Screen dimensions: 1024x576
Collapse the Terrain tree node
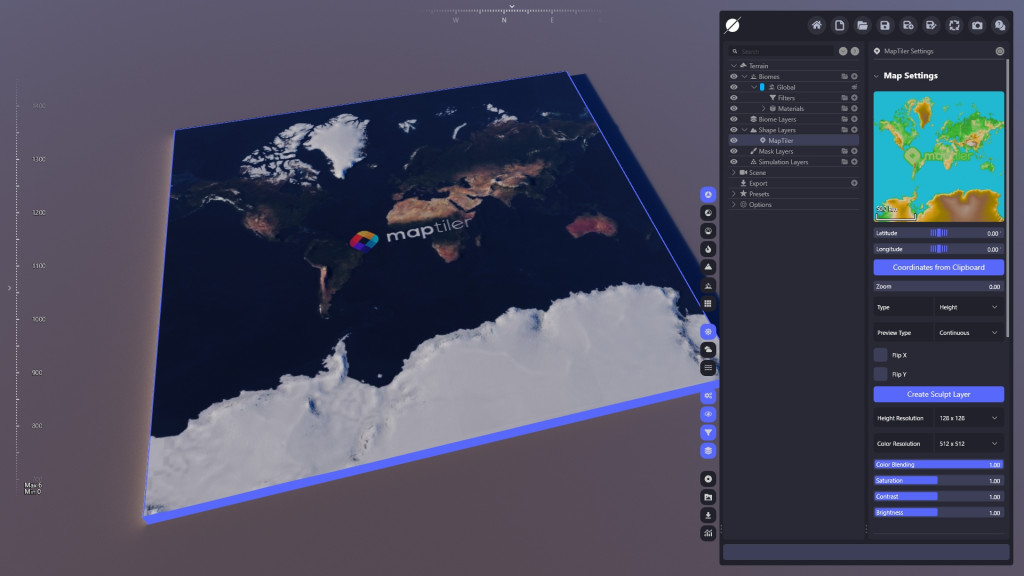pos(733,66)
